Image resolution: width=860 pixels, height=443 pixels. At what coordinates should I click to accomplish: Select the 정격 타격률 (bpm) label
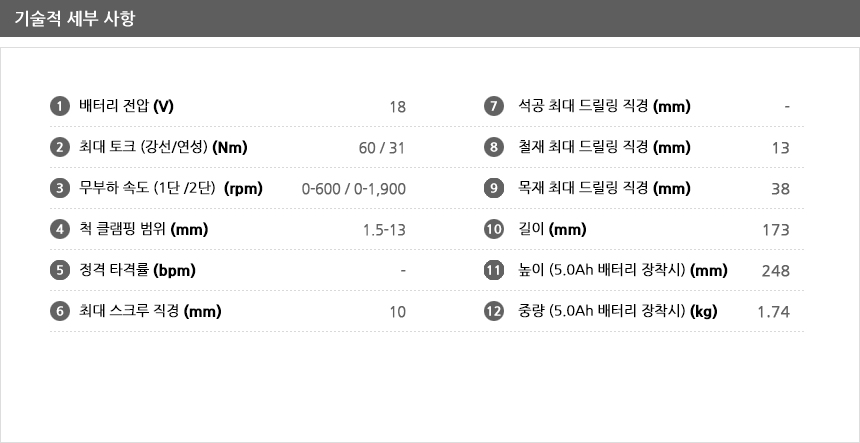[137, 270]
